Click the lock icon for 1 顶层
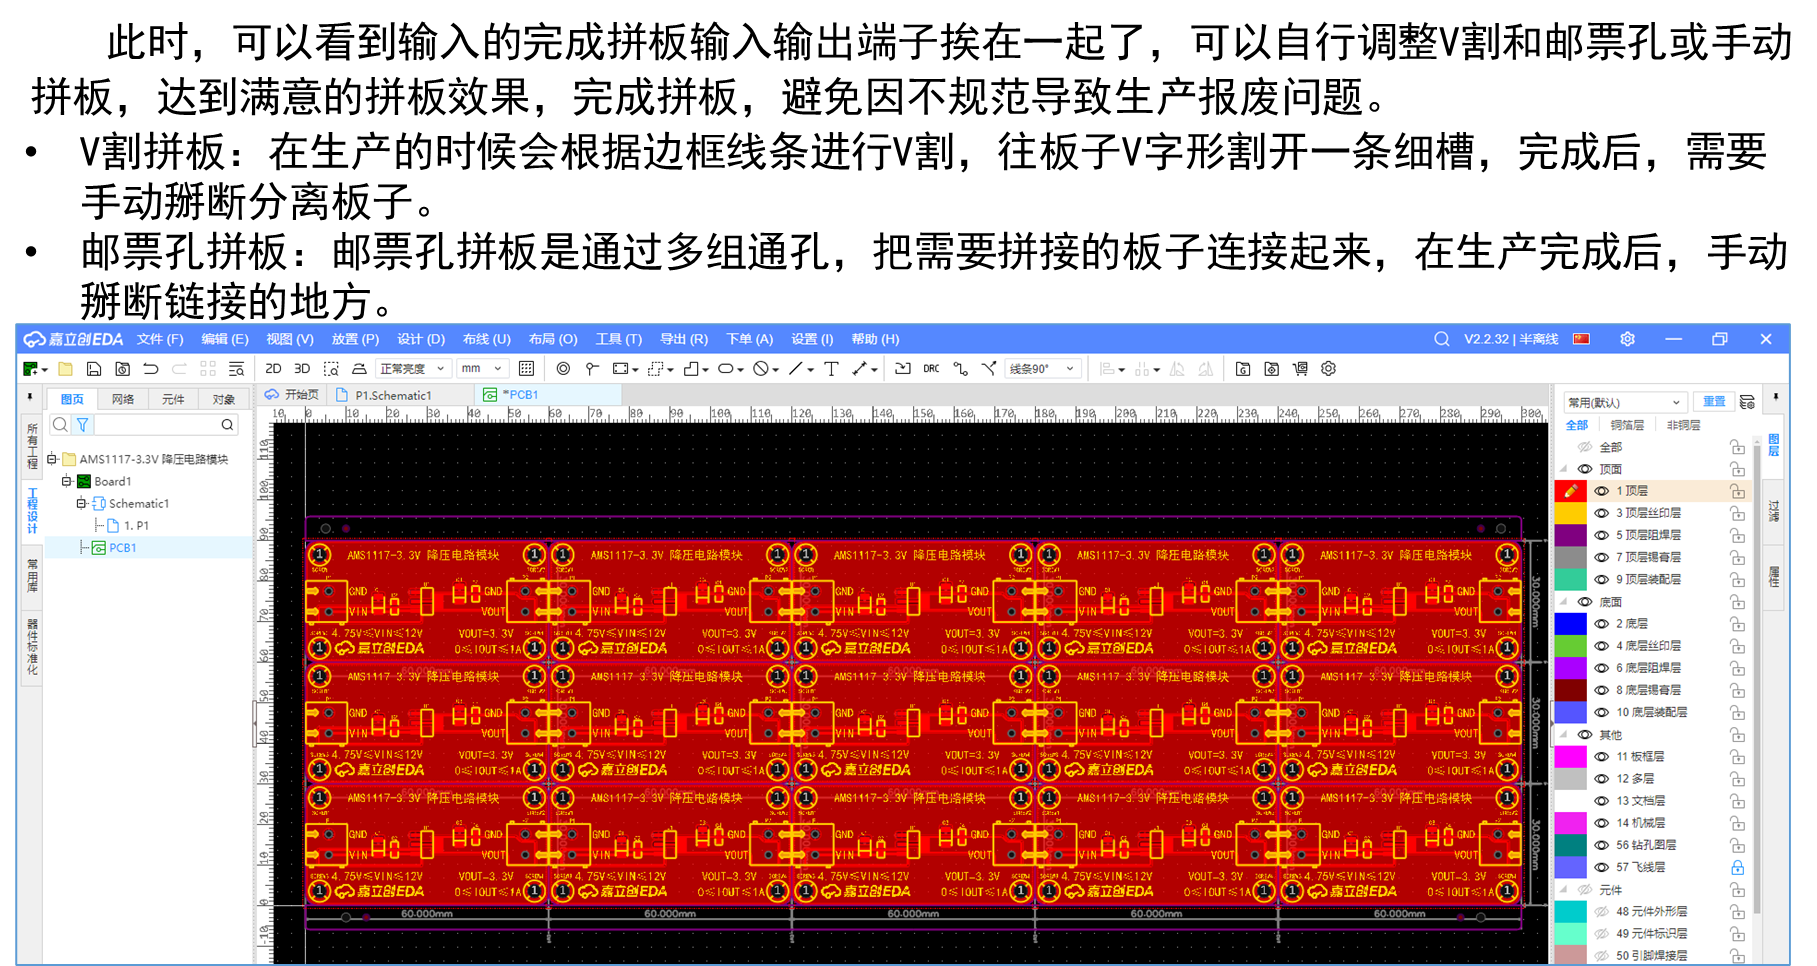 coord(1738,491)
